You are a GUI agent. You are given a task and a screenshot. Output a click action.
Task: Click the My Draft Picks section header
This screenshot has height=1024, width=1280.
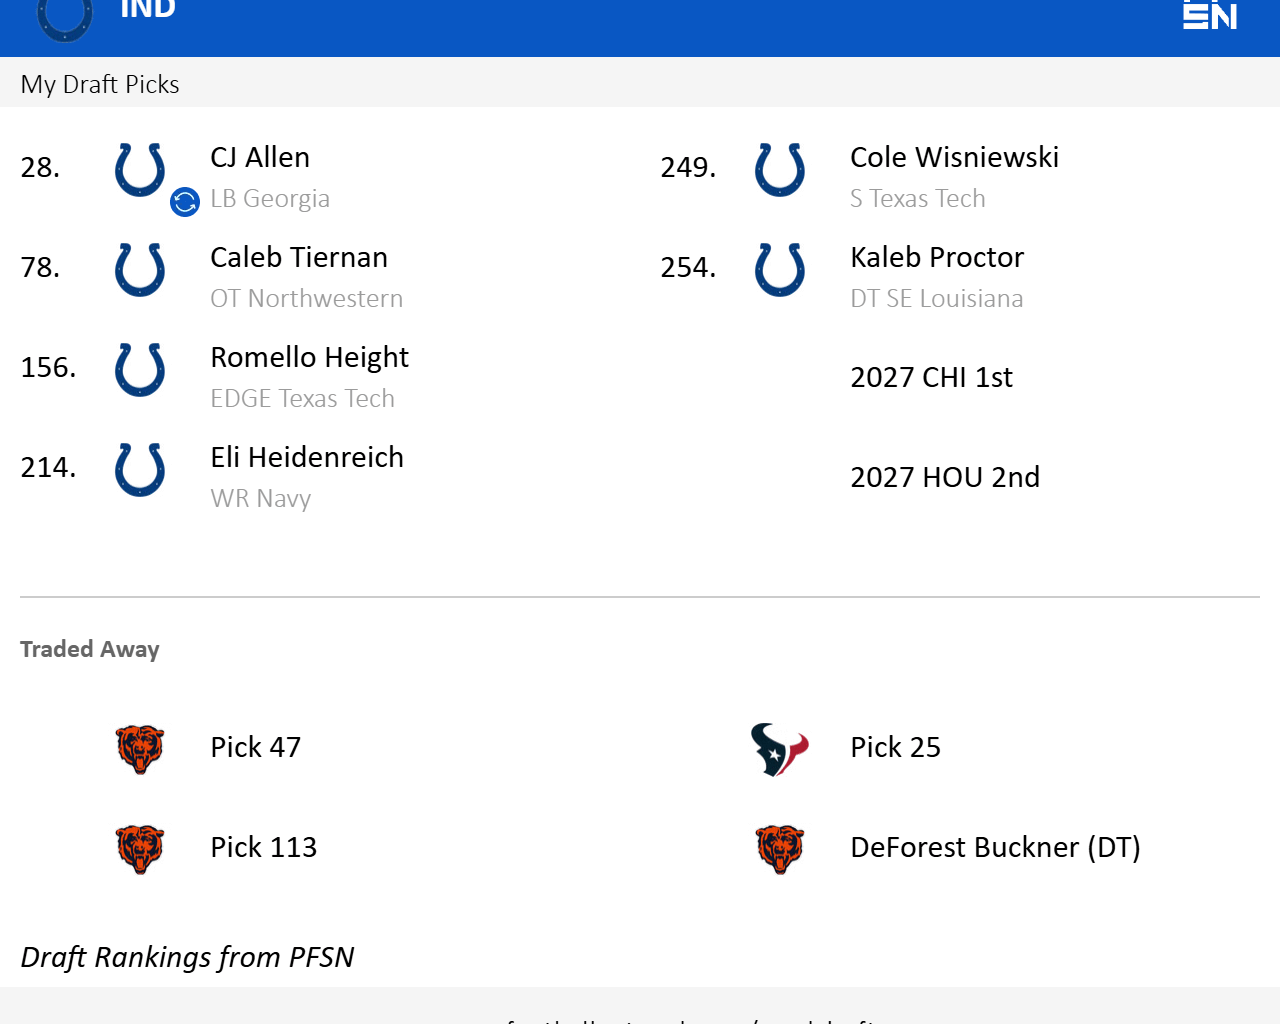point(100,84)
